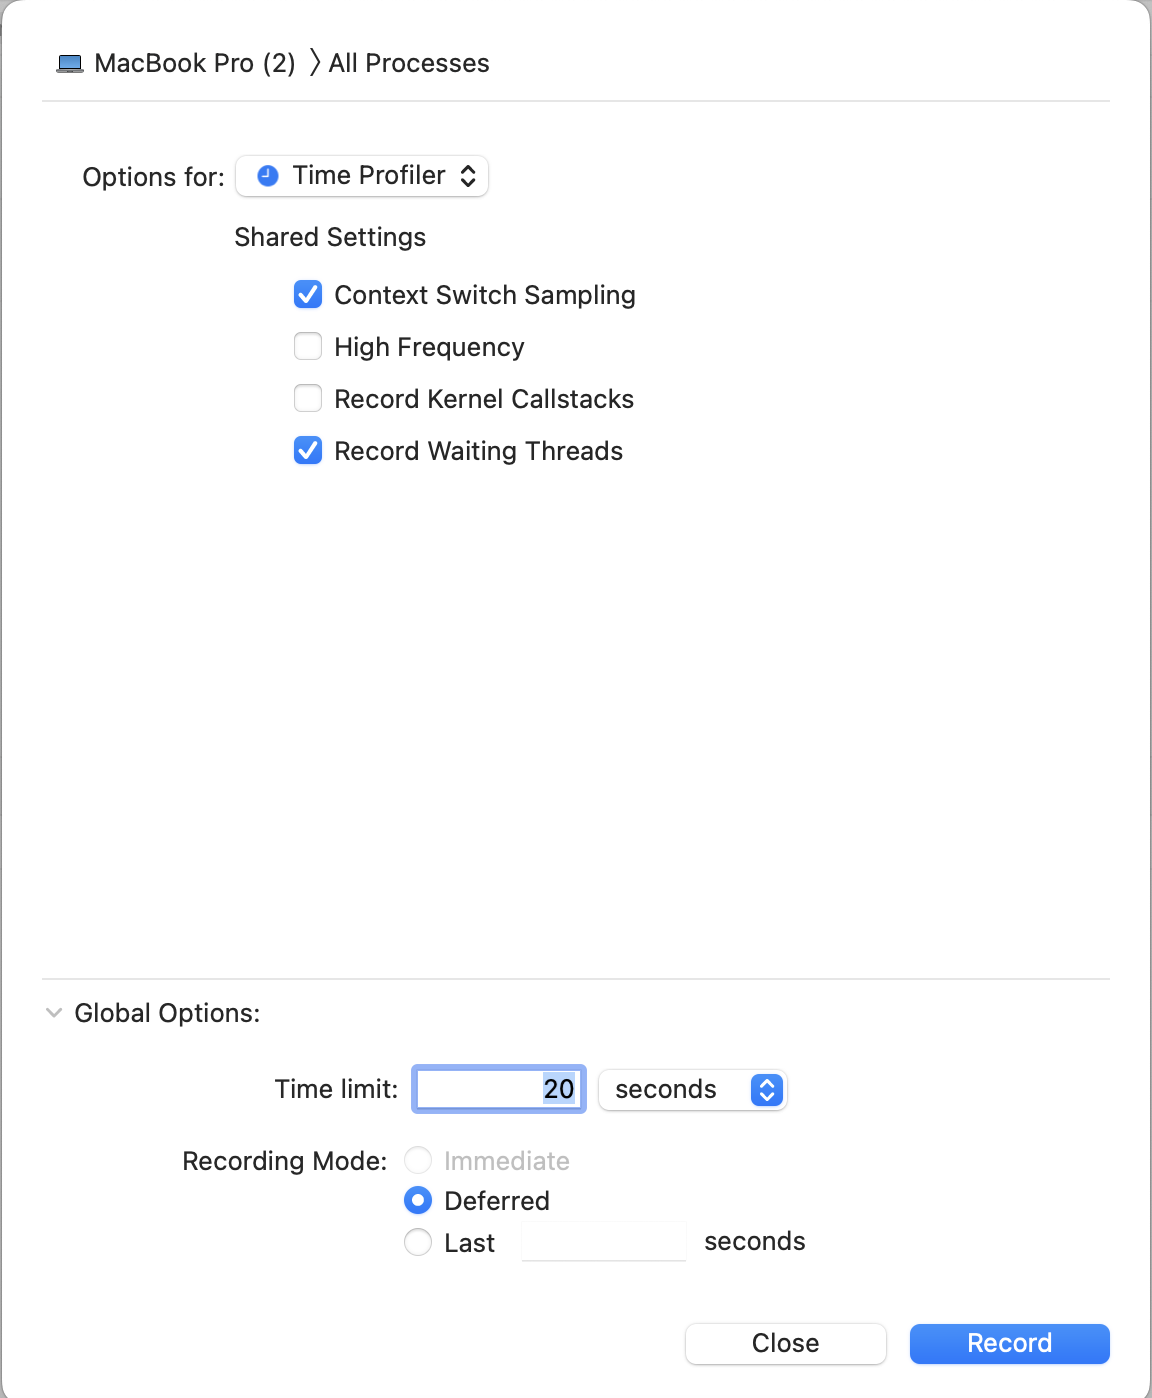This screenshot has height=1398, width=1152.
Task: Enable the High Frequency checkbox
Action: click(x=308, y=347)
